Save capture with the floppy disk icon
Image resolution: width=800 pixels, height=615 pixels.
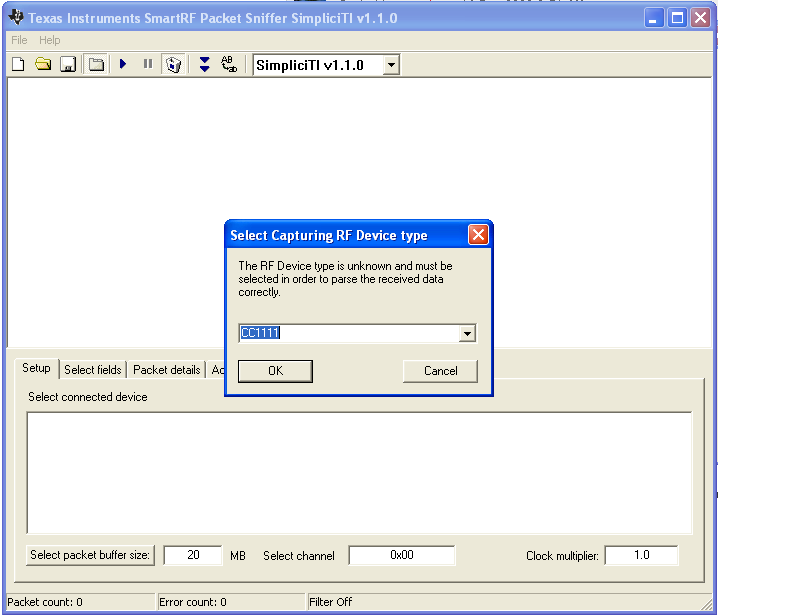point(68,64)
